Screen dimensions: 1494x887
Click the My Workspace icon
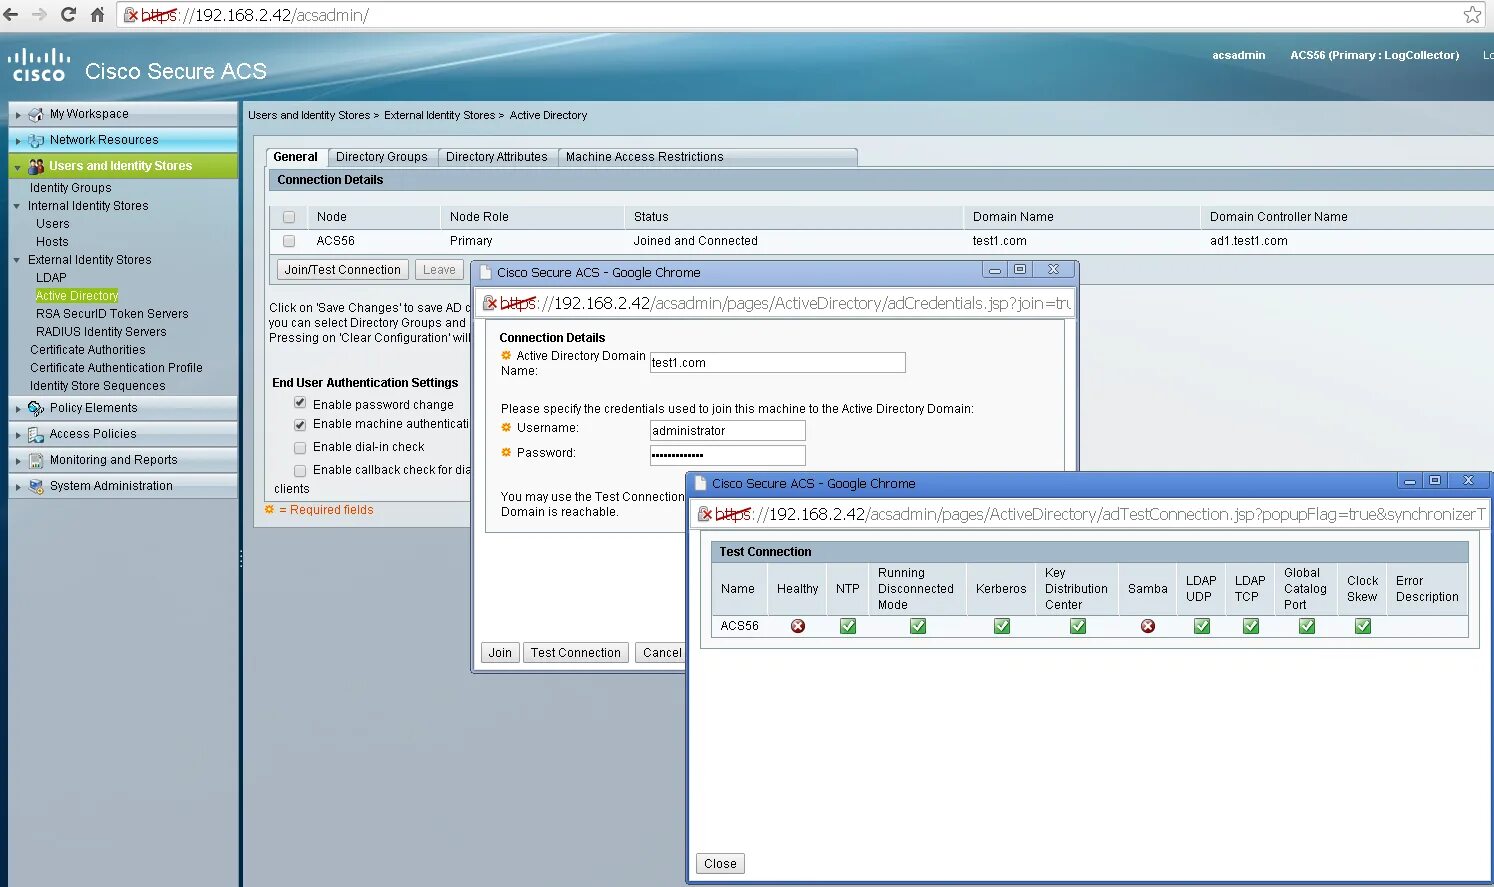[x=36, y=114]
